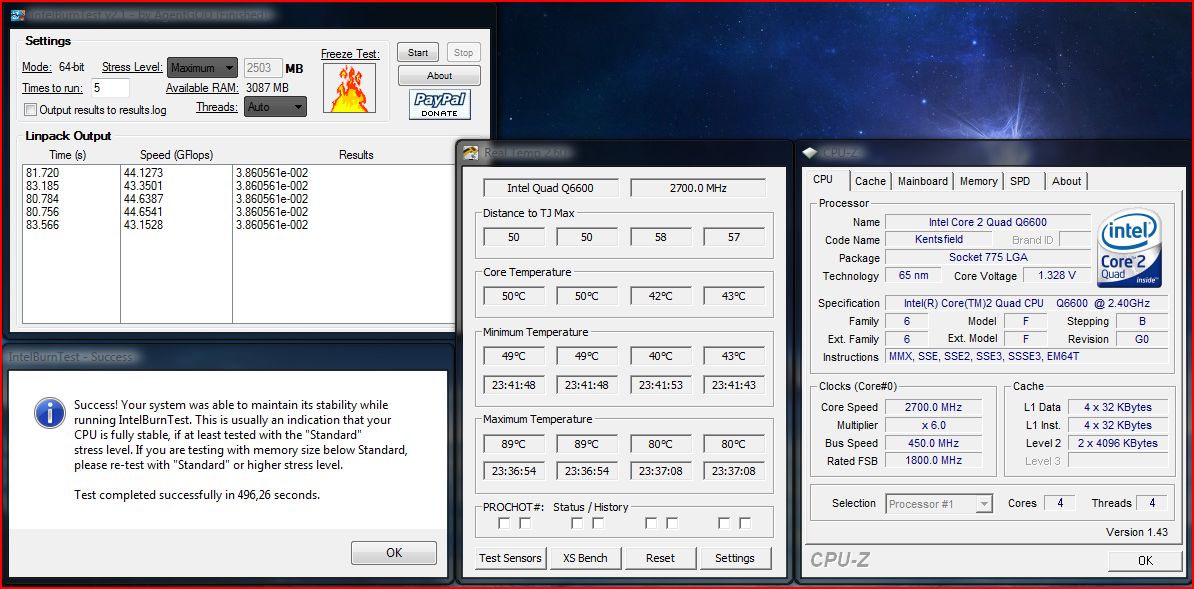1194x589 pixels.
Task: Switch to the CPU tab in CPU-Z
Action: 822,180
